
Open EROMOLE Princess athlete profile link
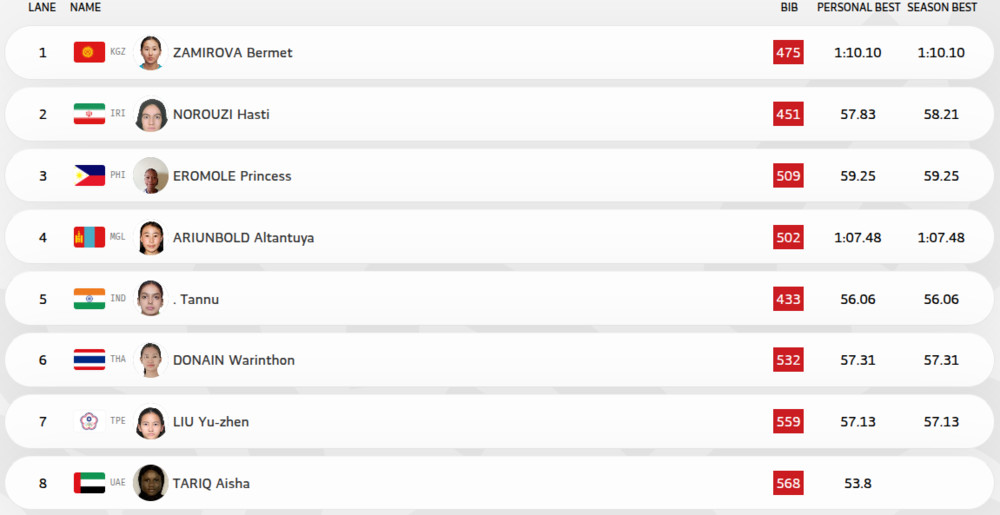[232, 176]
